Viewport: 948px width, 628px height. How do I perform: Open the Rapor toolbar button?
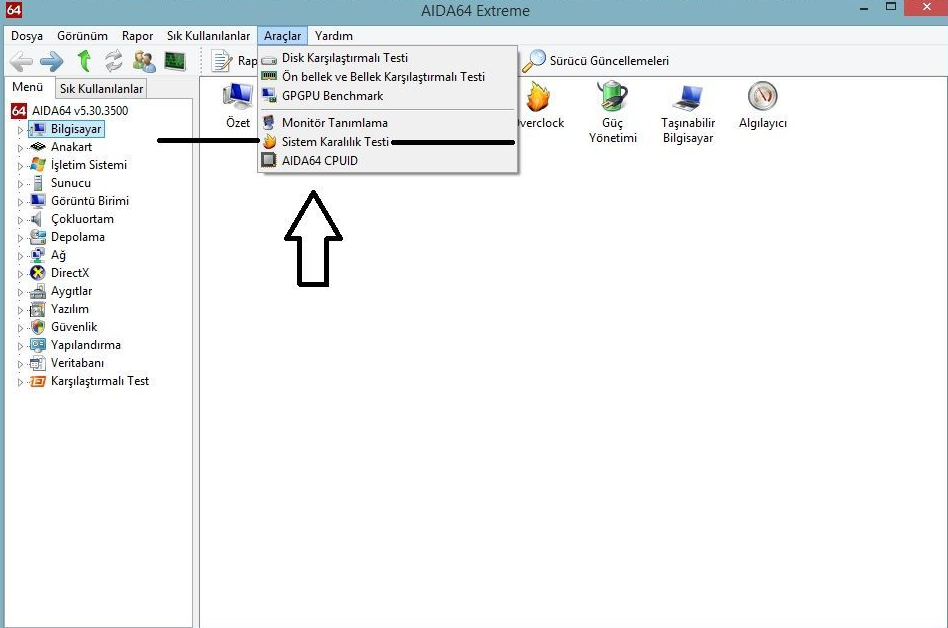click(x=235, y=61)
